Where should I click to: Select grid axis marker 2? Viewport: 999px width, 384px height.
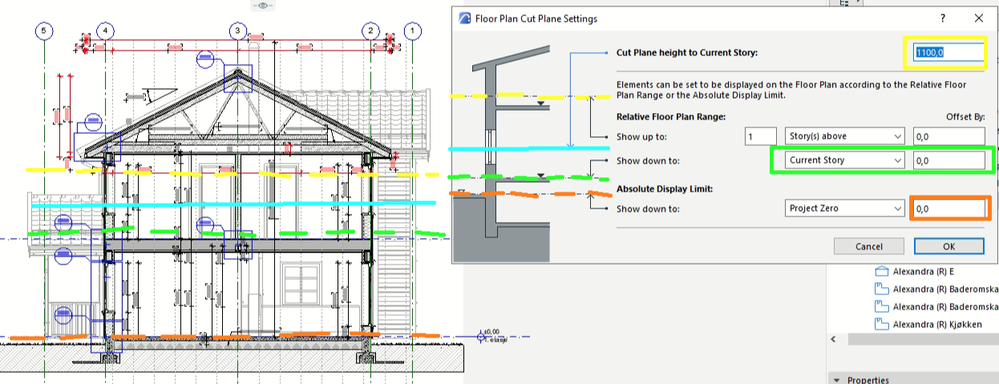(x=370, y=31)
